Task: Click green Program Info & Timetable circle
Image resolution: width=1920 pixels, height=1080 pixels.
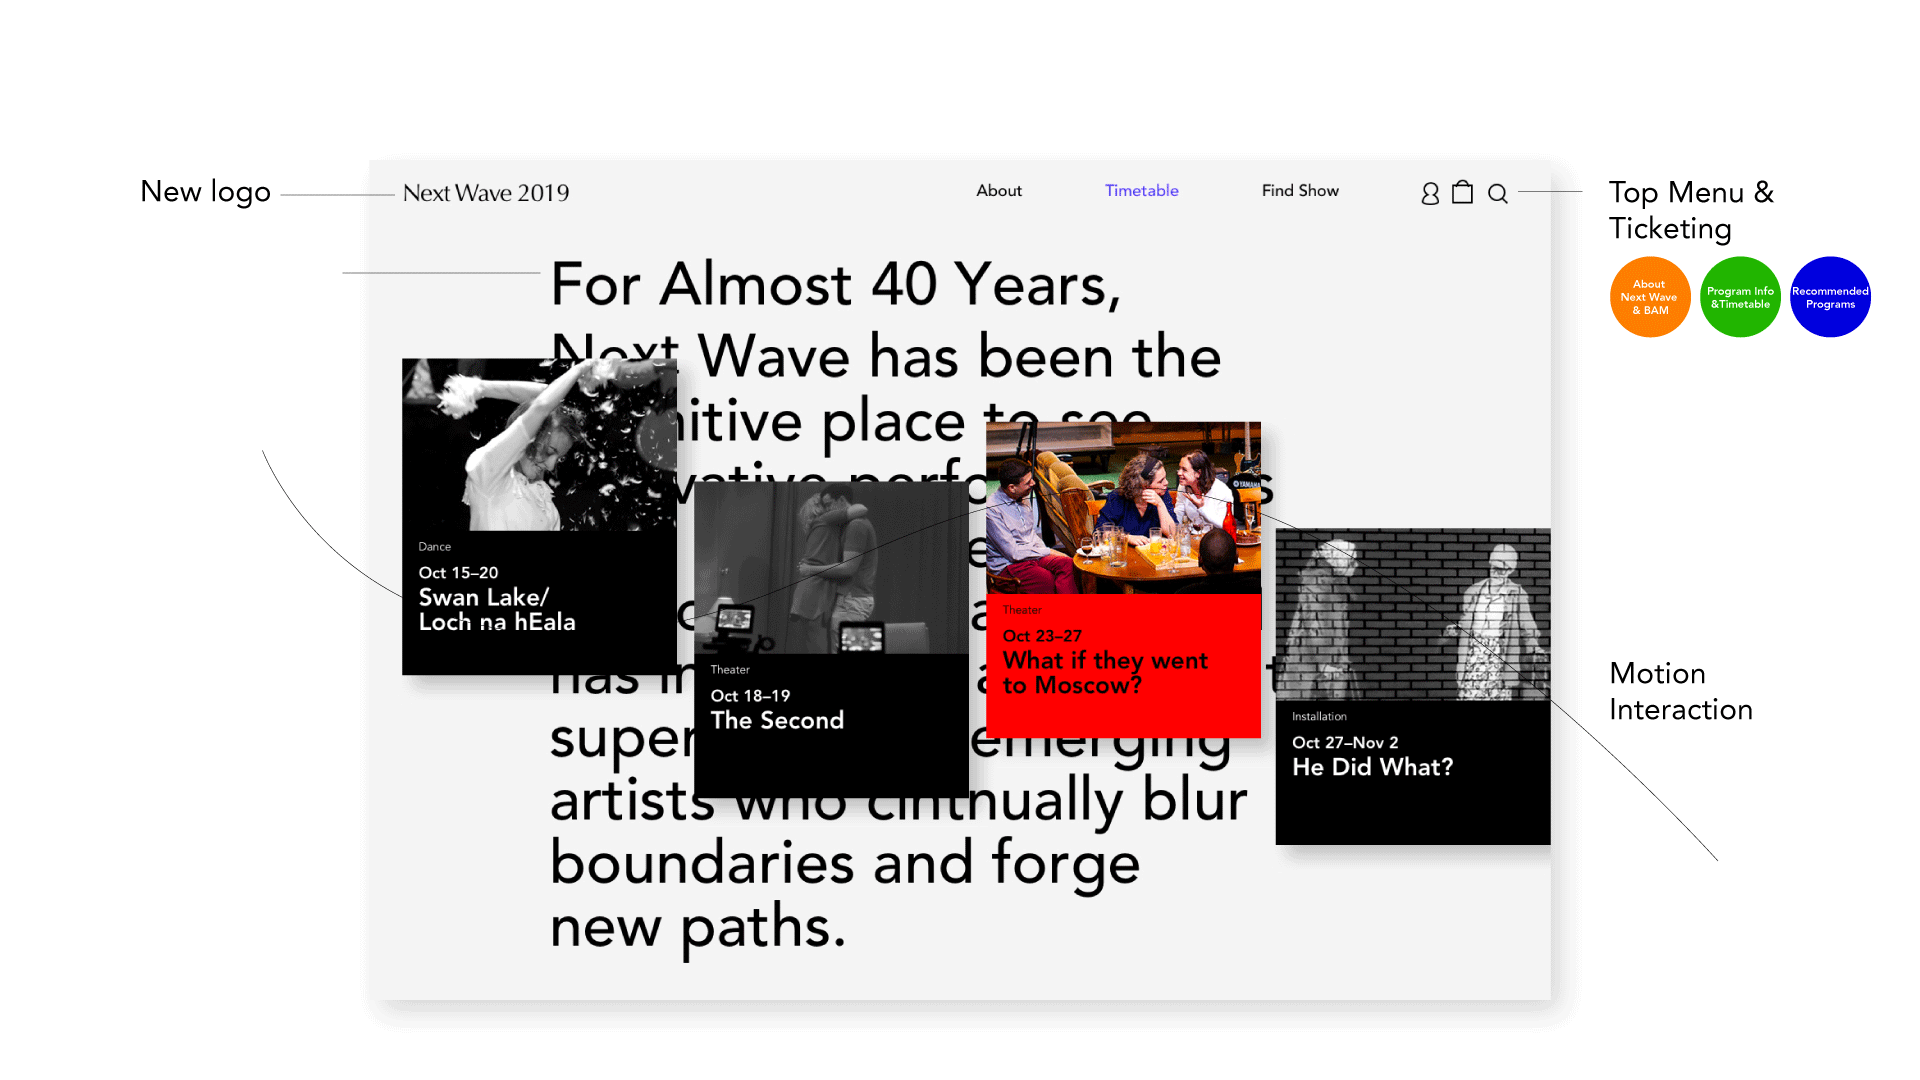Action: coord(1740,297)
